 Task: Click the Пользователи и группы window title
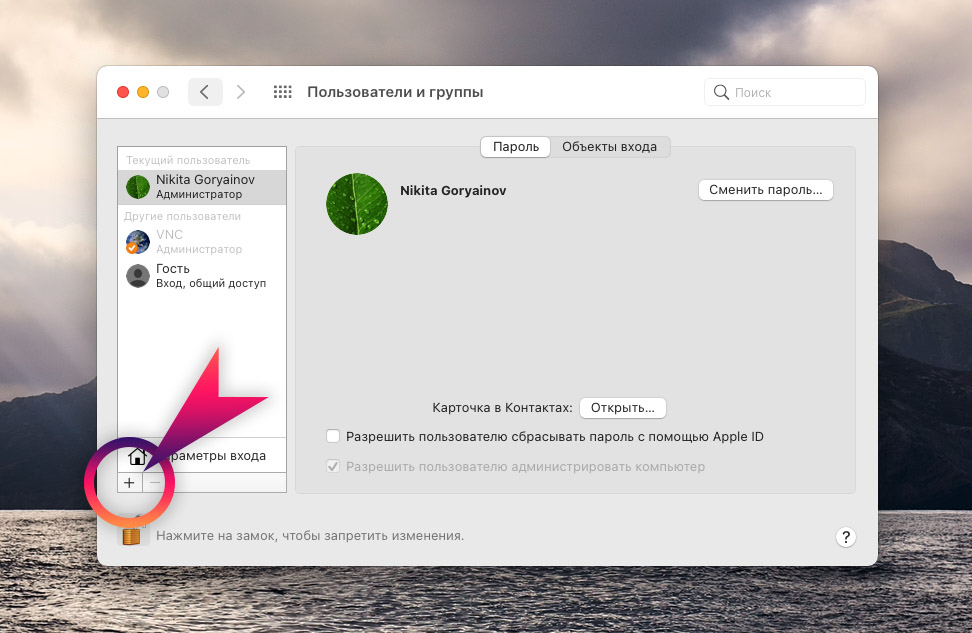point(395,92)
